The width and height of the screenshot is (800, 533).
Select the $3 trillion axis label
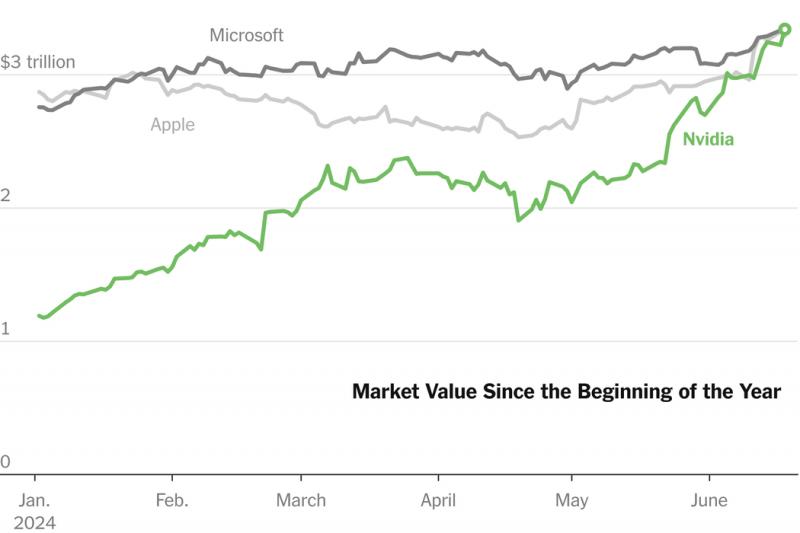click(x=38, y=62)
